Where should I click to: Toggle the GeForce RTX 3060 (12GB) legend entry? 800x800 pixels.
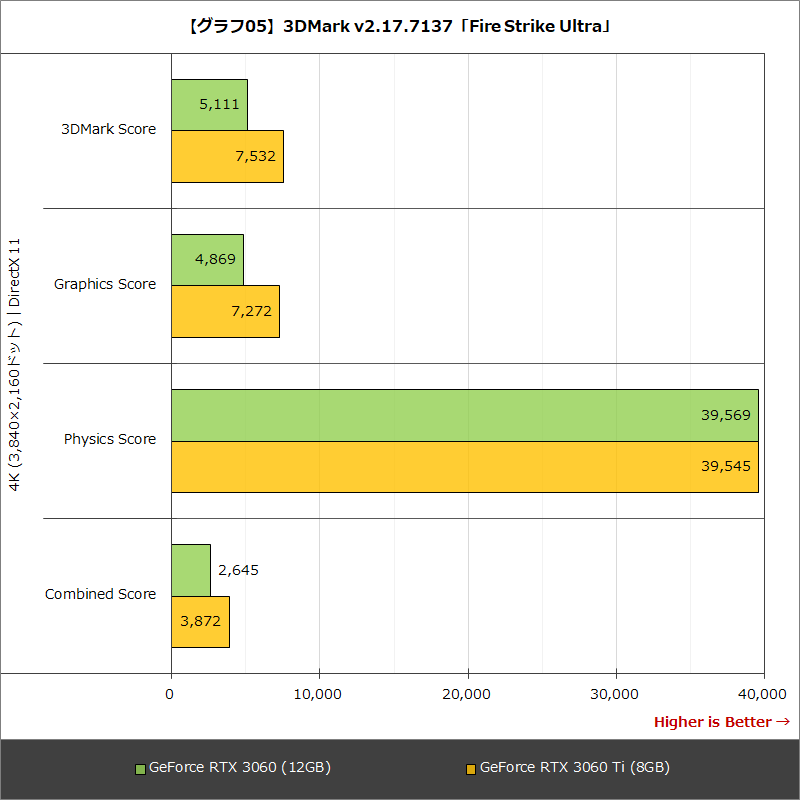[x=238, y=767]
